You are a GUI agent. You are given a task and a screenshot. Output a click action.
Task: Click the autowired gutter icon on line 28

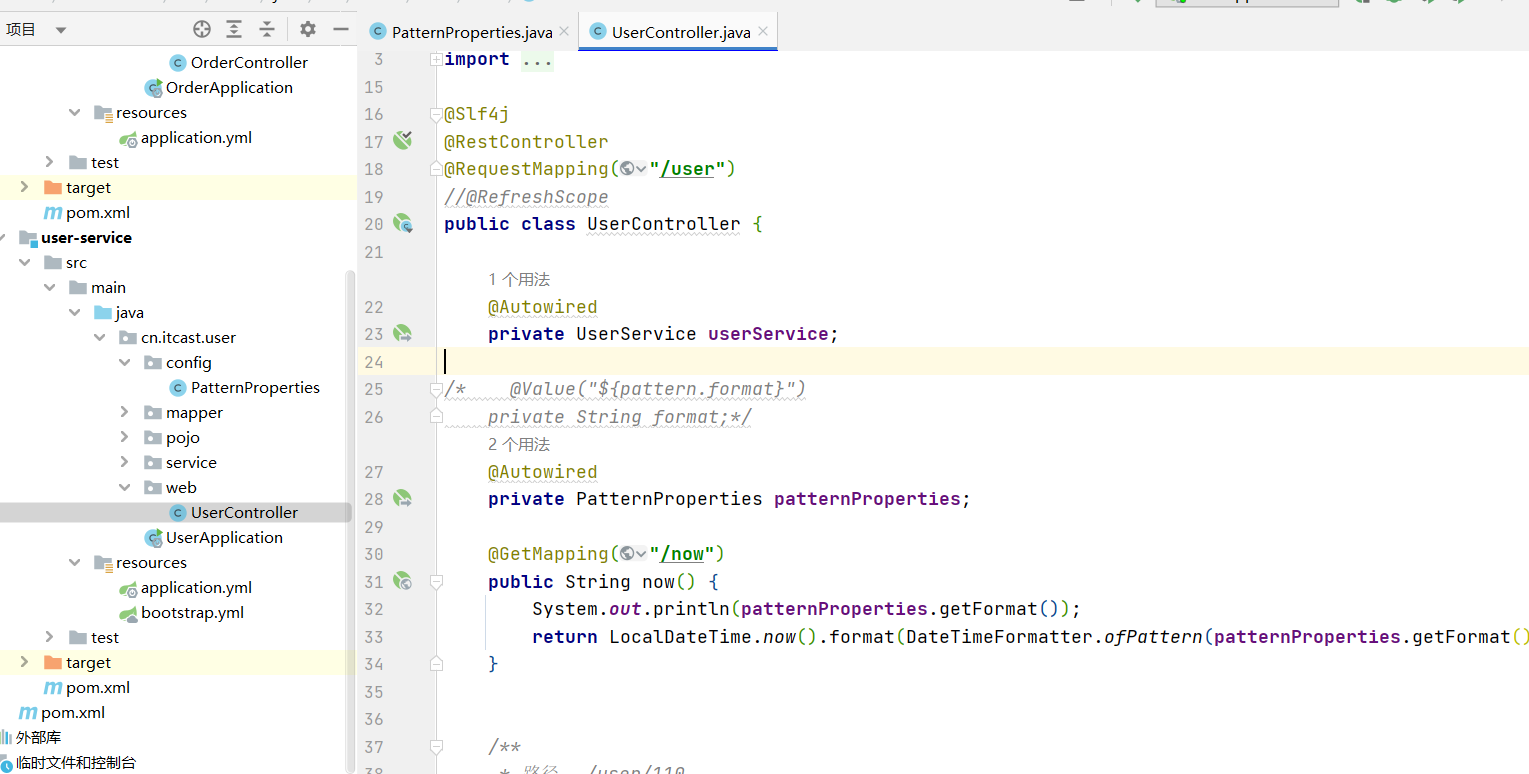[x=402, y=498]
